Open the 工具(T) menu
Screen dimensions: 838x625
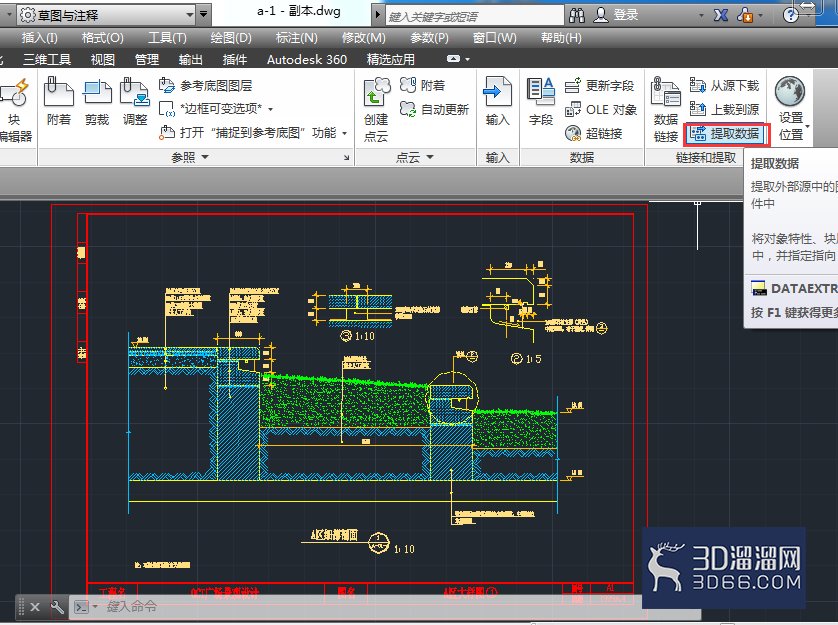click(167, 38)
